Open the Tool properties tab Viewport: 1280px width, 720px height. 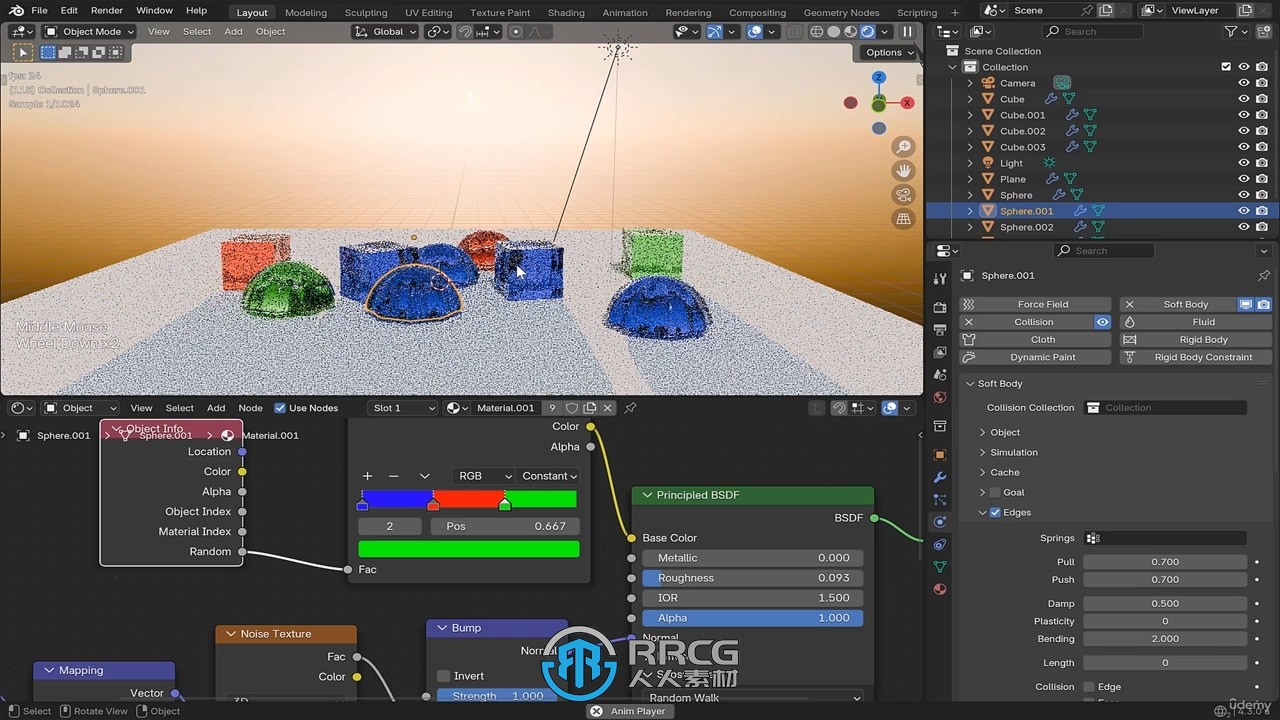tap(939, 279)
